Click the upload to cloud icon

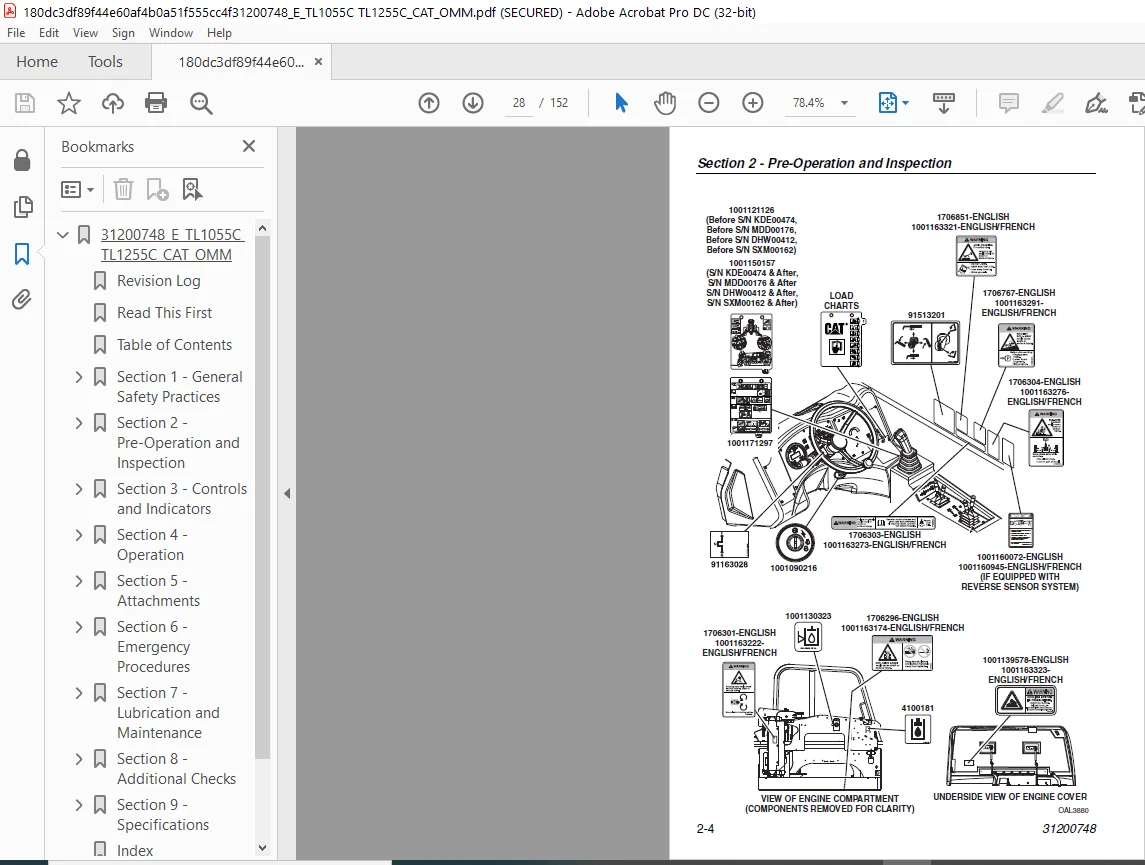click(112, 103)
